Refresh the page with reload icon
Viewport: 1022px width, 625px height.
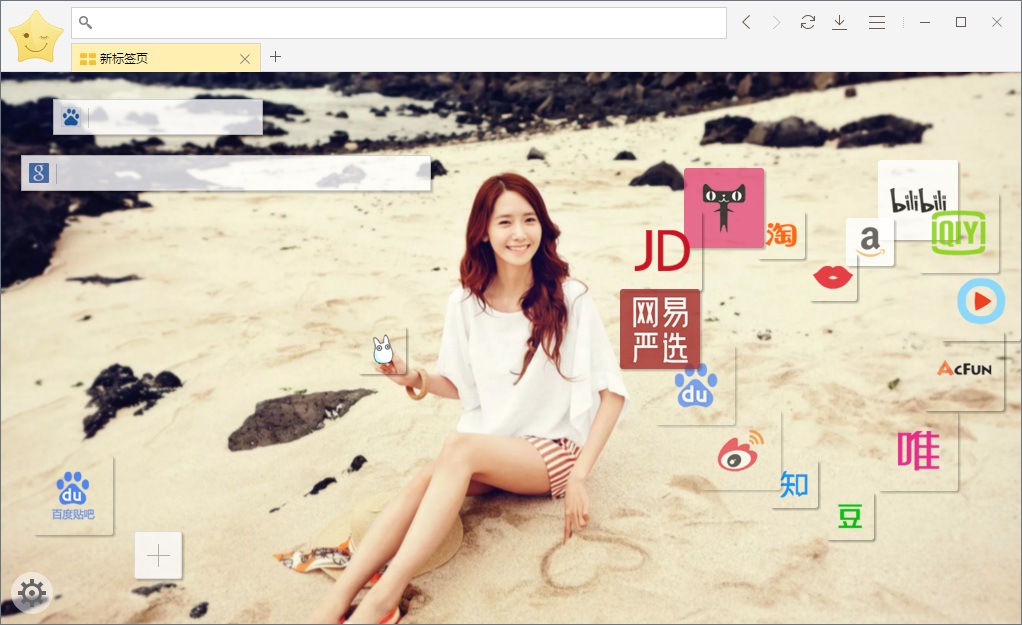(x=808, y=22)
